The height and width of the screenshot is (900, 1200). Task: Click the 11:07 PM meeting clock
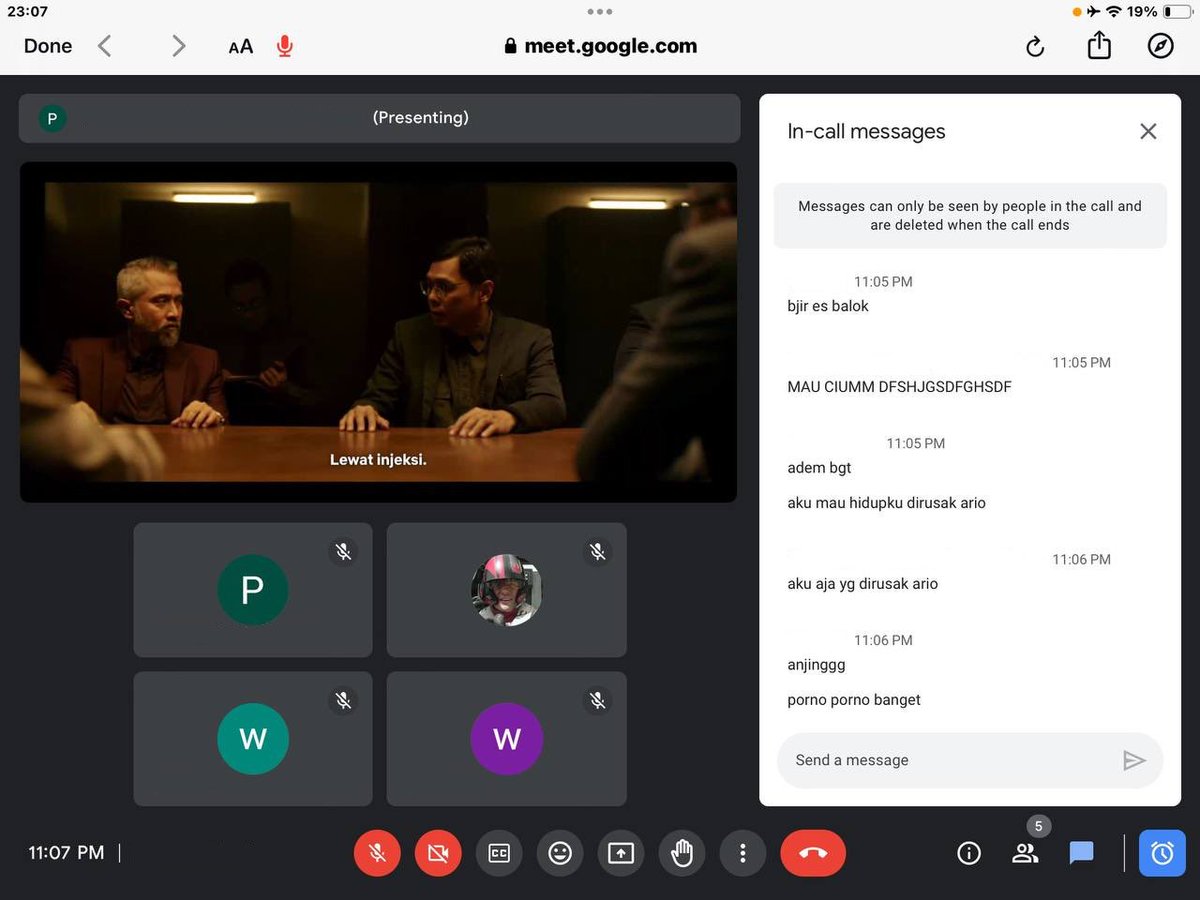(66, 853)
